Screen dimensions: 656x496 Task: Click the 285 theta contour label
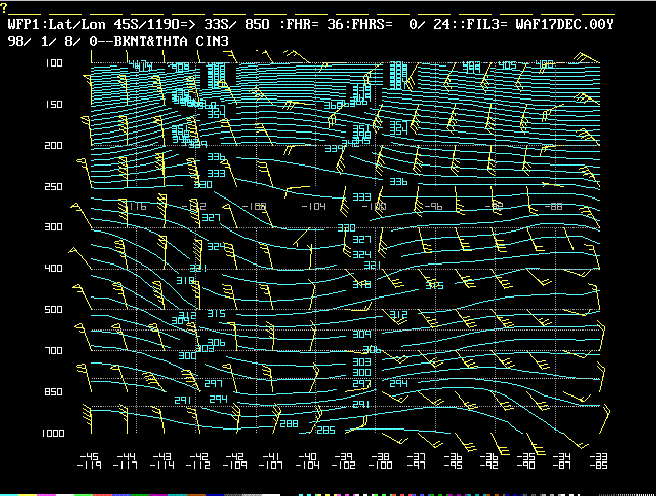pyautogui.click(x=326, y=430)
